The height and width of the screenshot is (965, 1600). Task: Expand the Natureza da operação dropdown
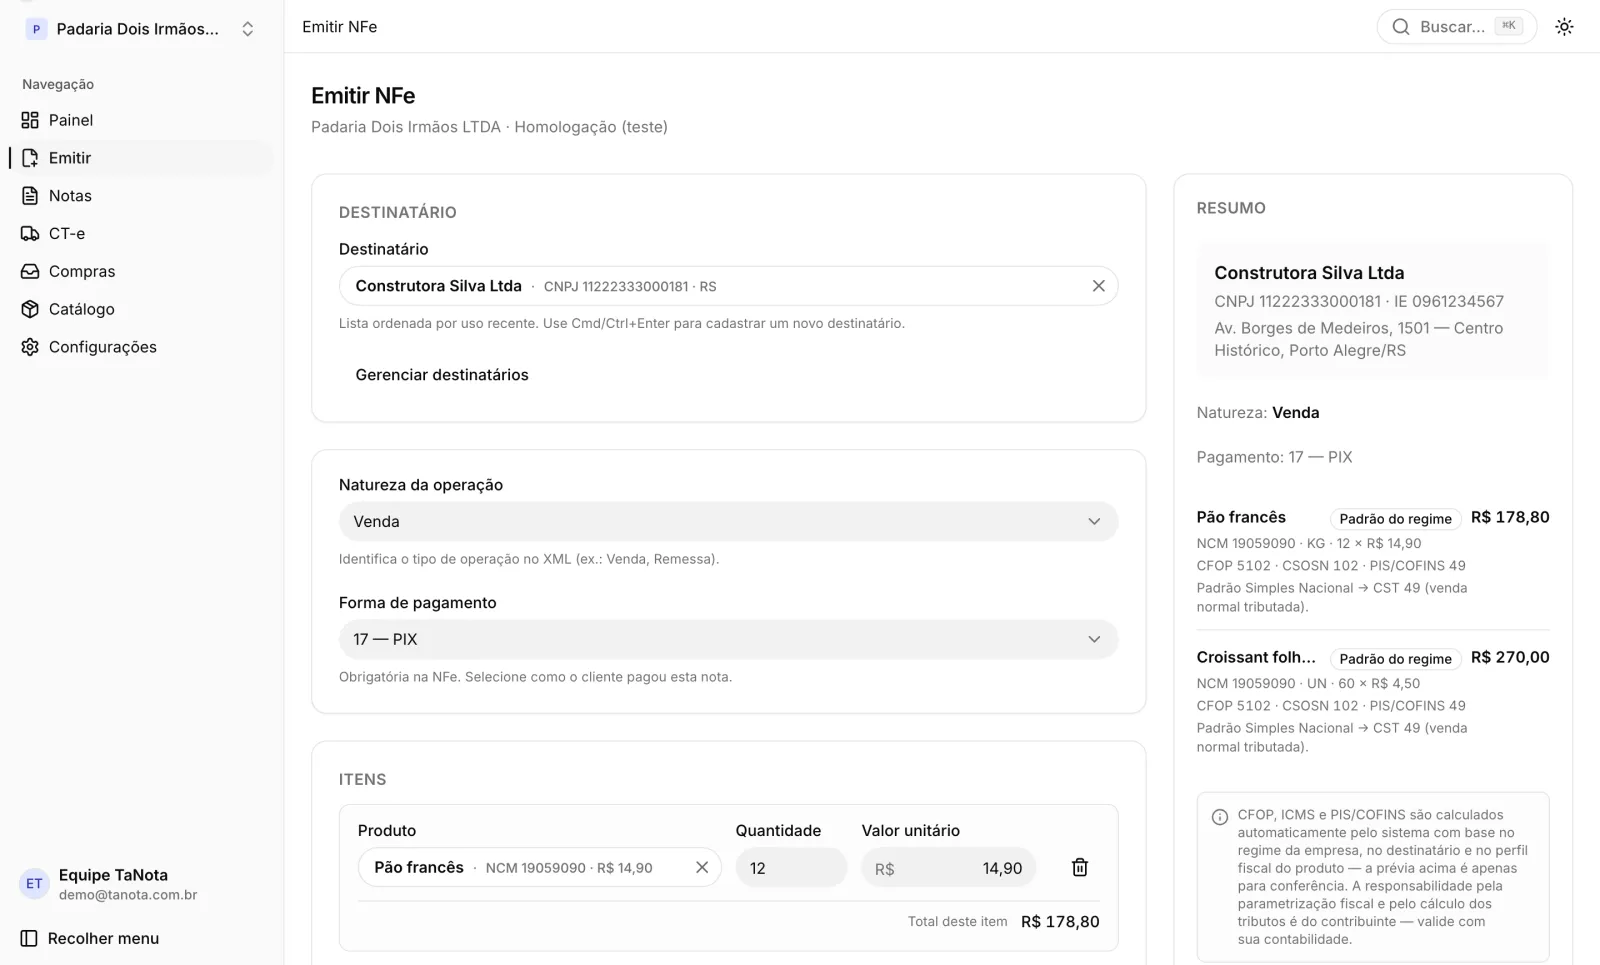[728, 521]
